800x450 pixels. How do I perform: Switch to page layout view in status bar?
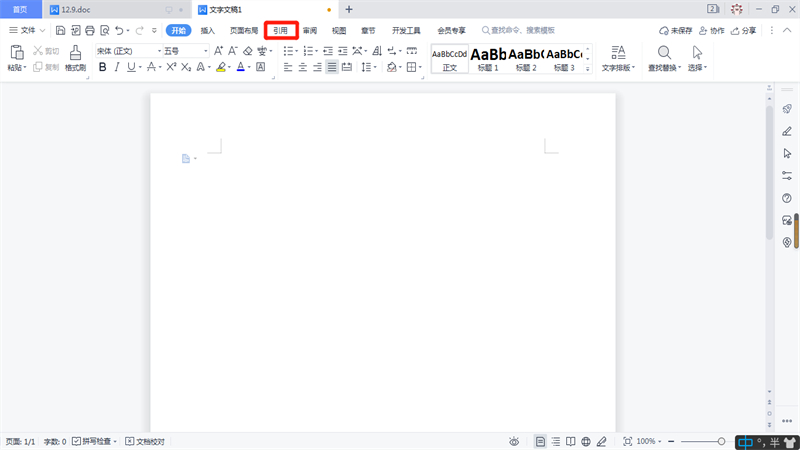(x=540, y=441)
